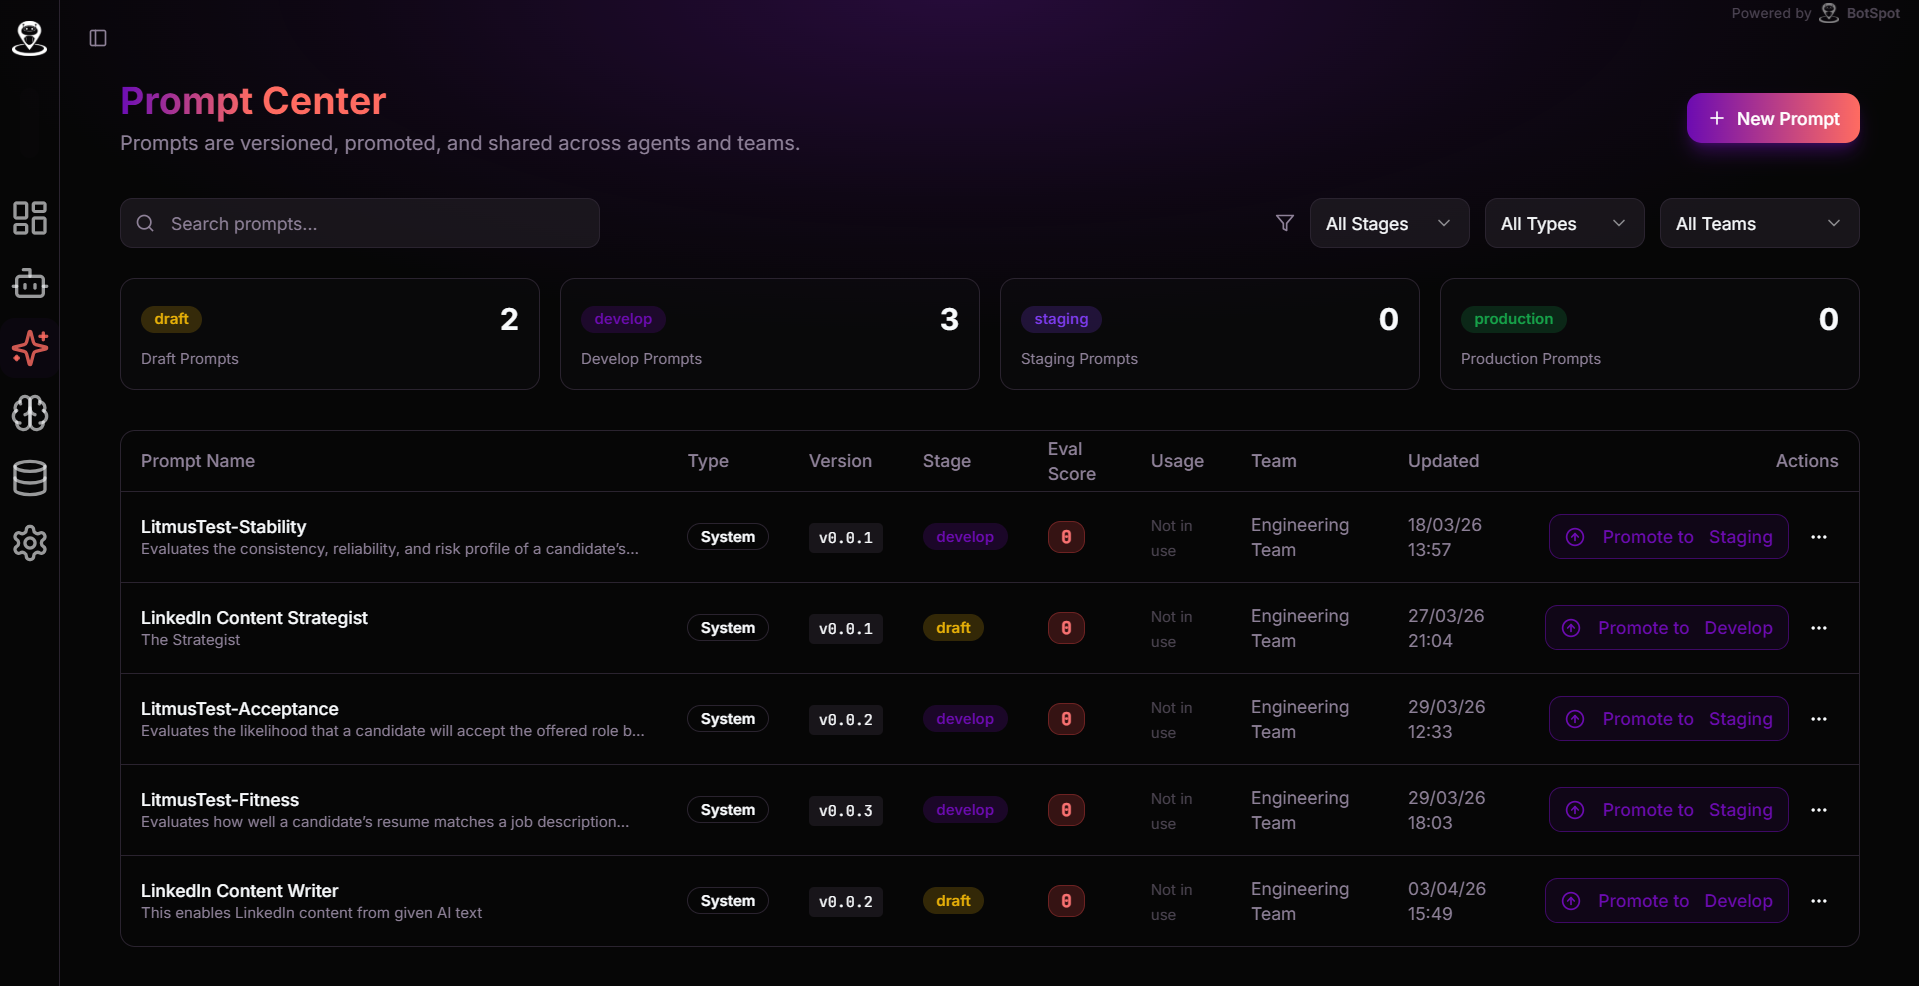This screenshot has width=1919, height=986.
Task: Open more actions for LitmusTest-Acceptance
Action: click(x=1819, y=719)
